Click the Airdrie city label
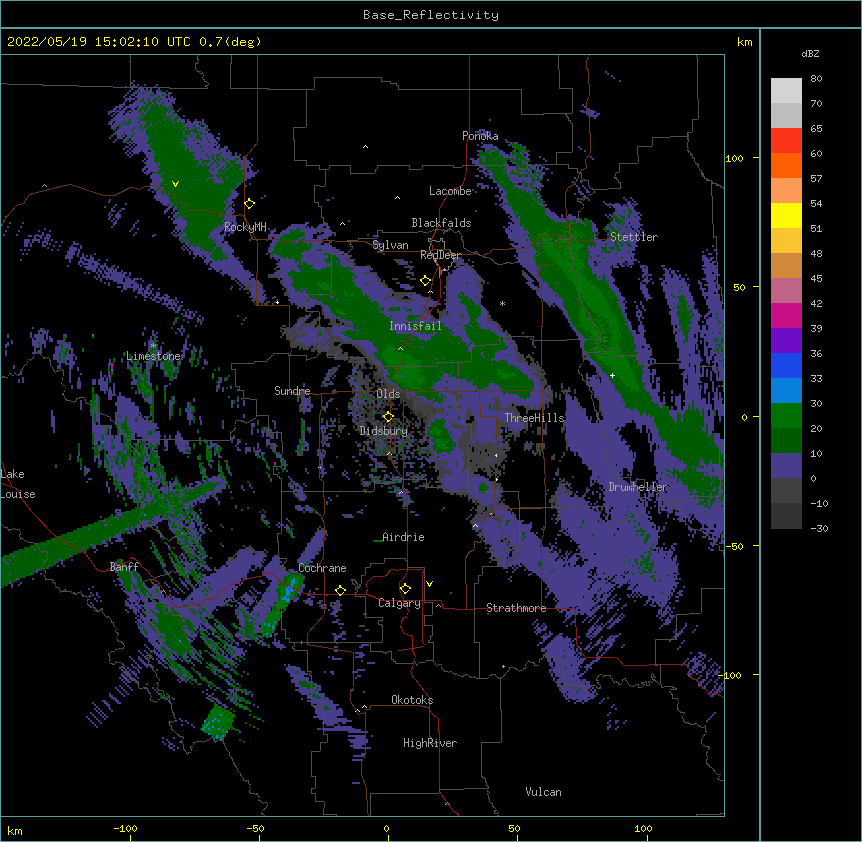Viewport: 862px width, 842px height. point(403,537)
